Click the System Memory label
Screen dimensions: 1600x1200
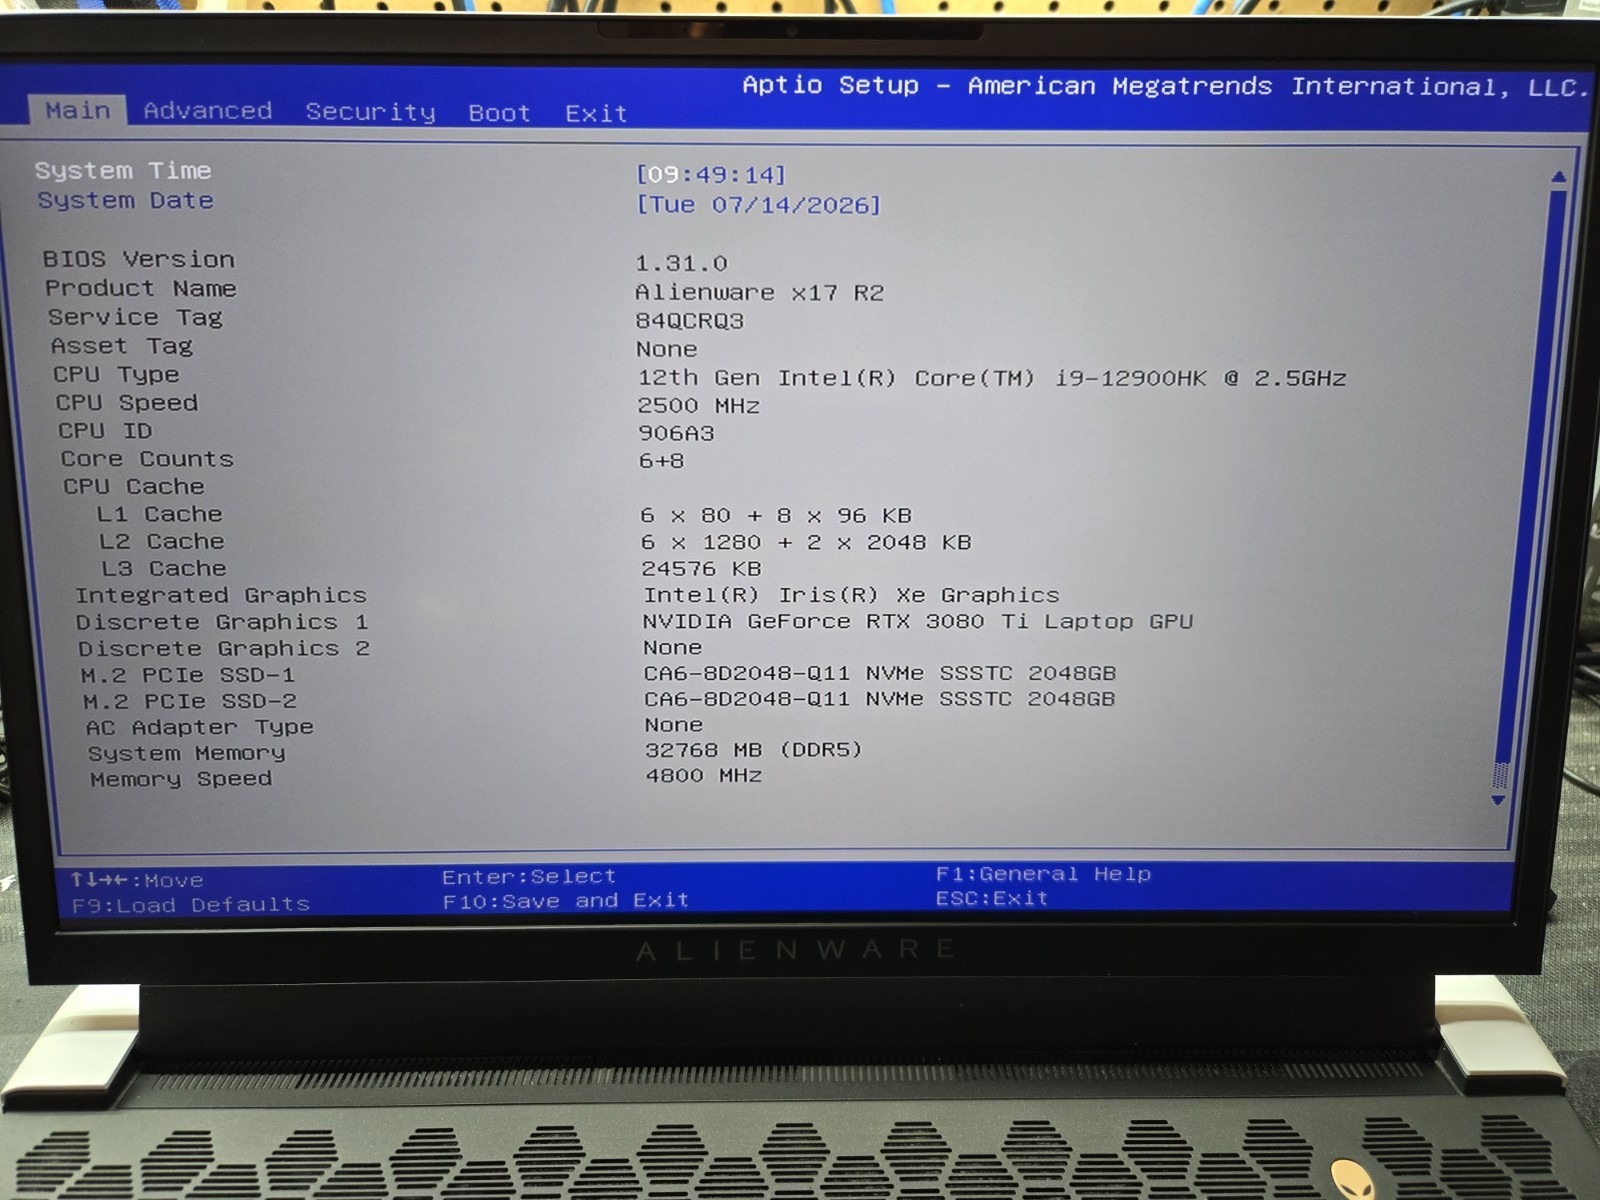pyautogui.click(x=186, y=753)
